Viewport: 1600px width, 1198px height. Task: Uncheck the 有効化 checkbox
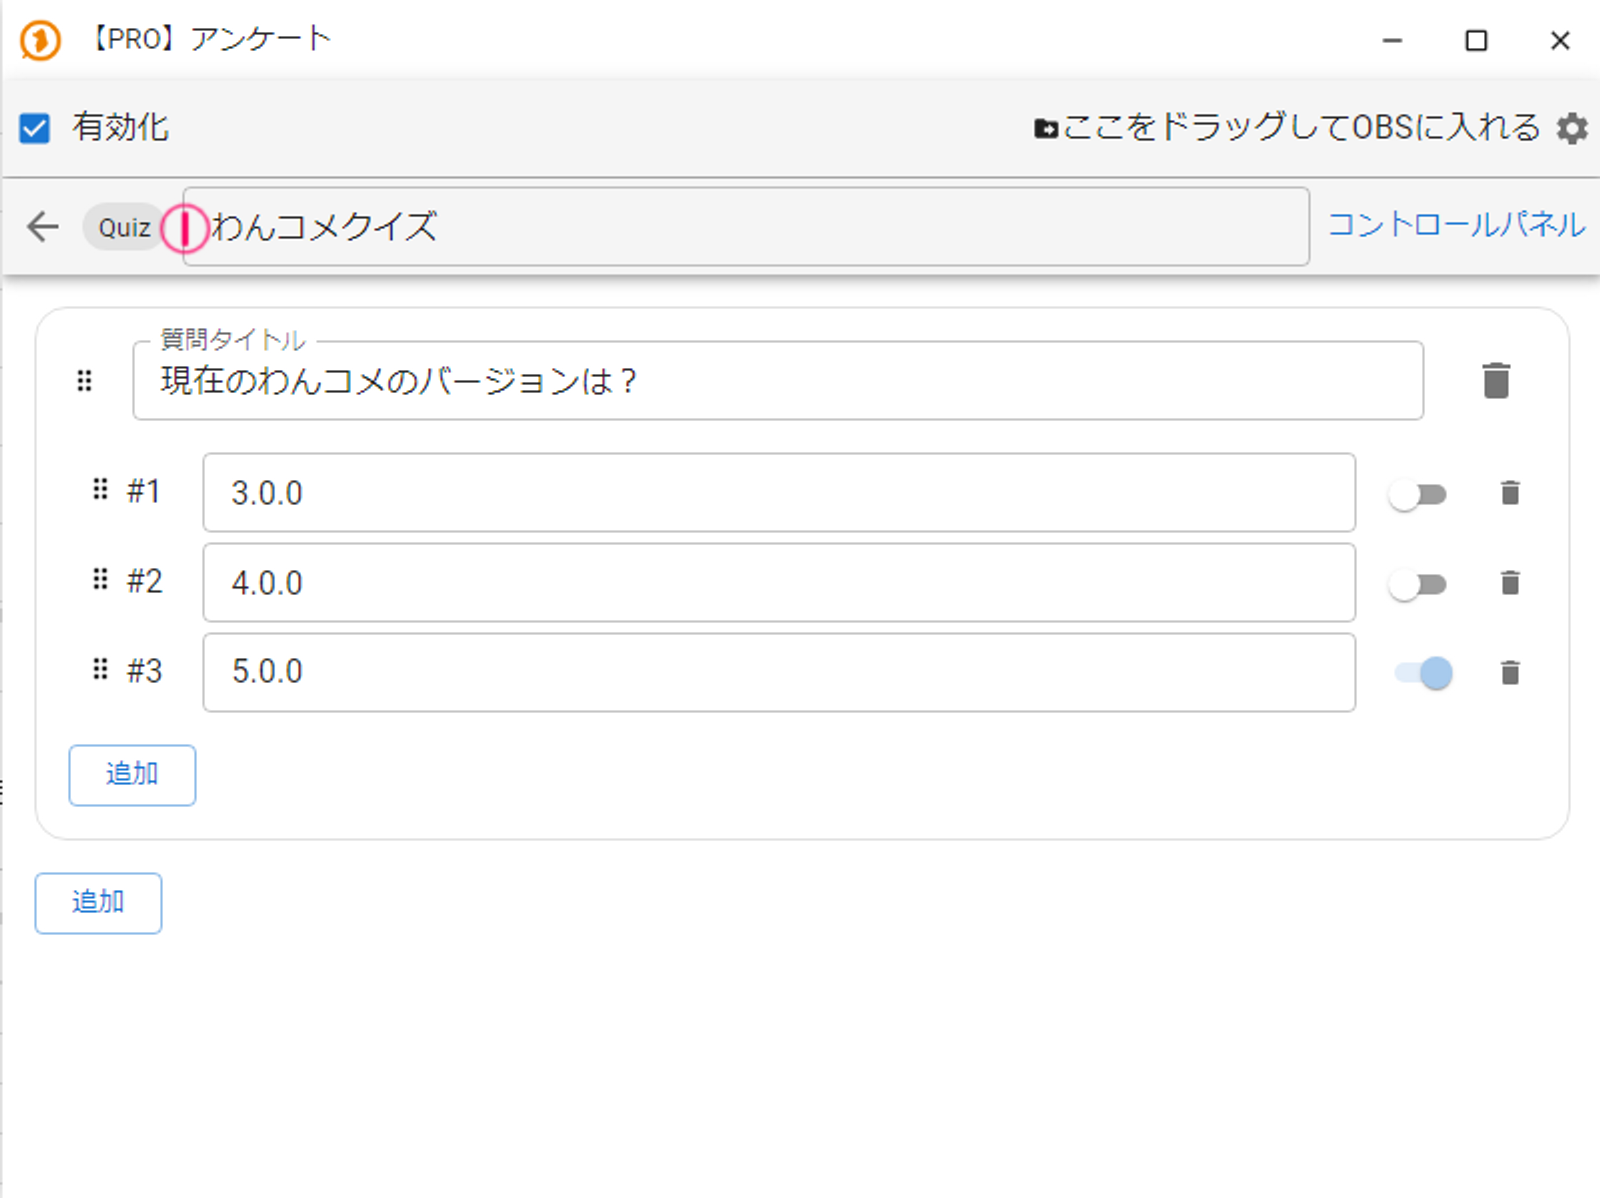pyautogui.click(x=35, y=128)
